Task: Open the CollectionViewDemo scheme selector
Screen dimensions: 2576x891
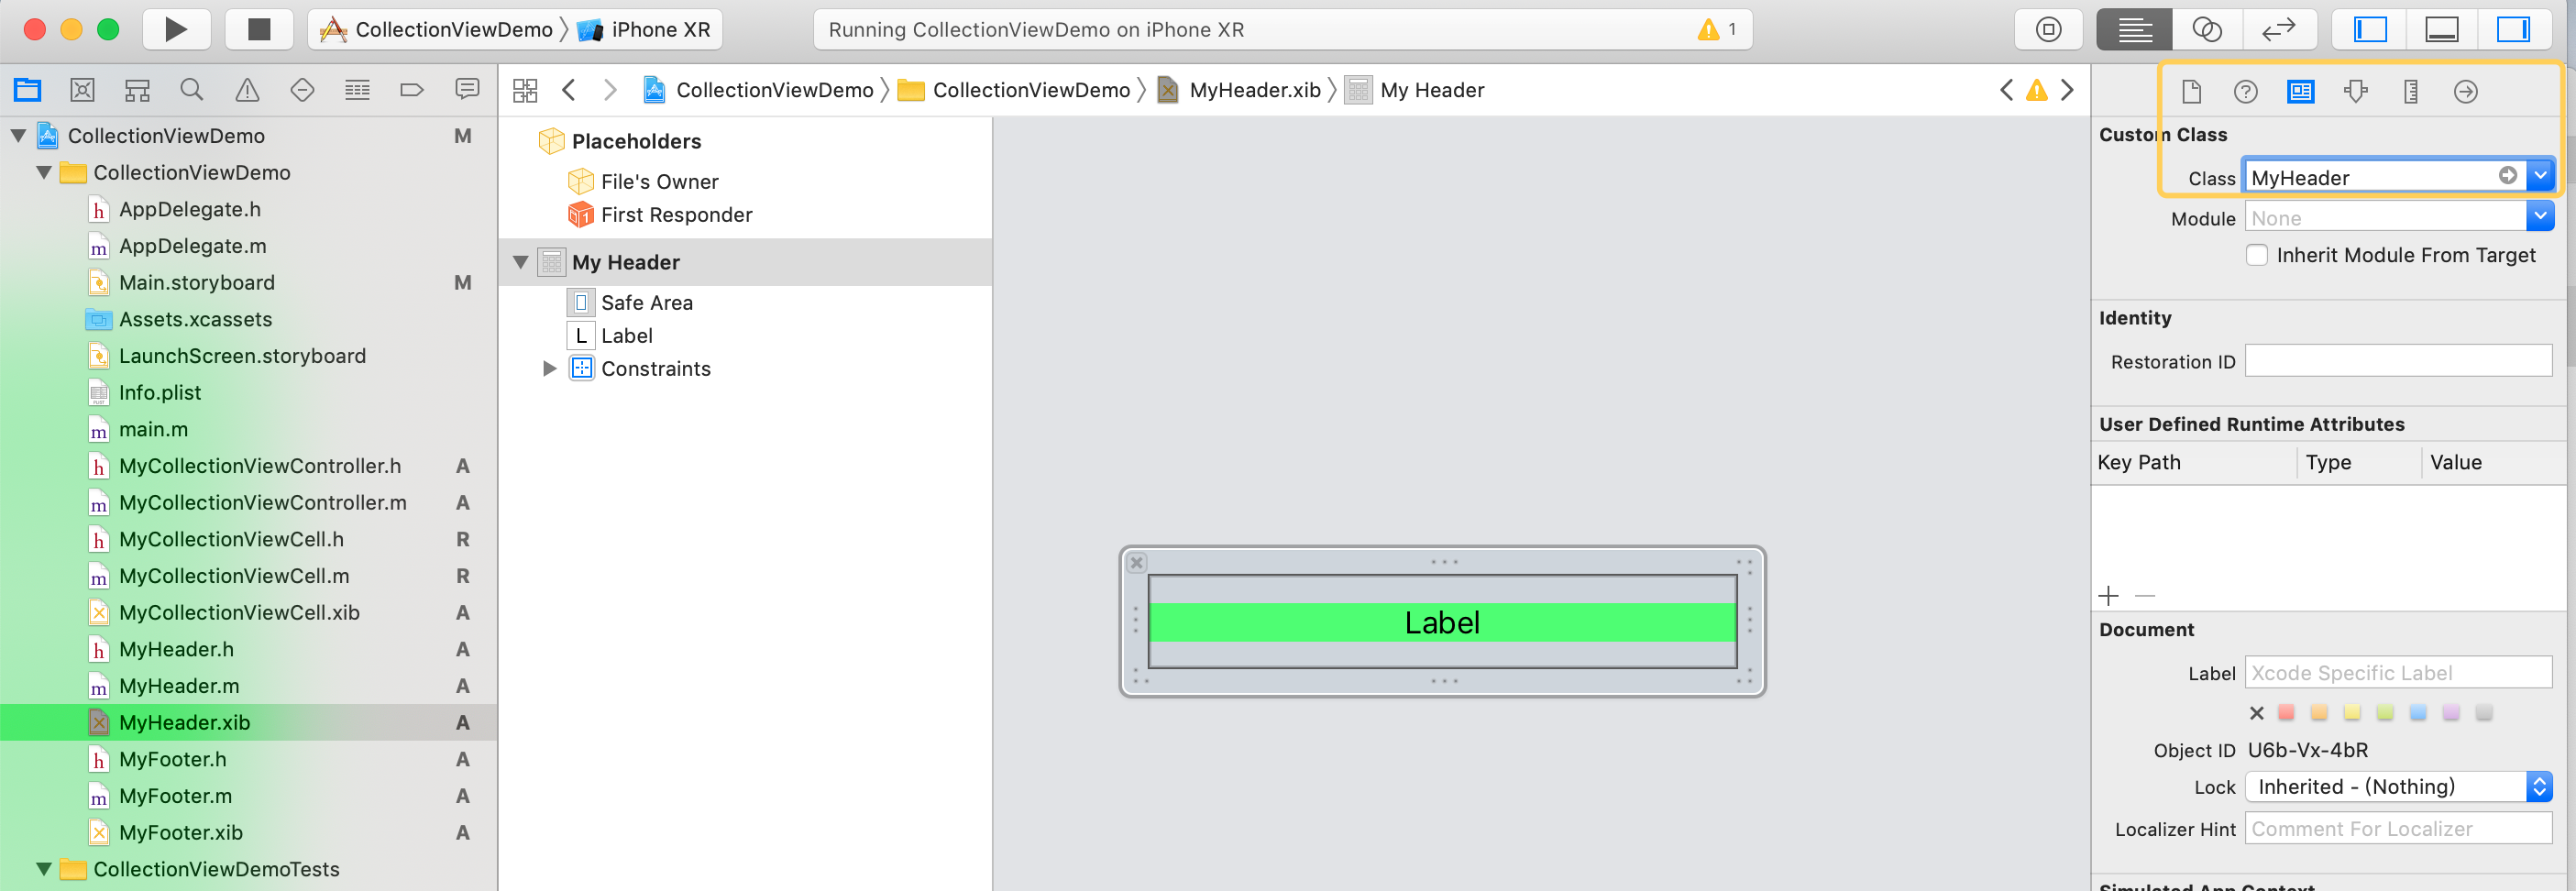Action: coord(436,30)
